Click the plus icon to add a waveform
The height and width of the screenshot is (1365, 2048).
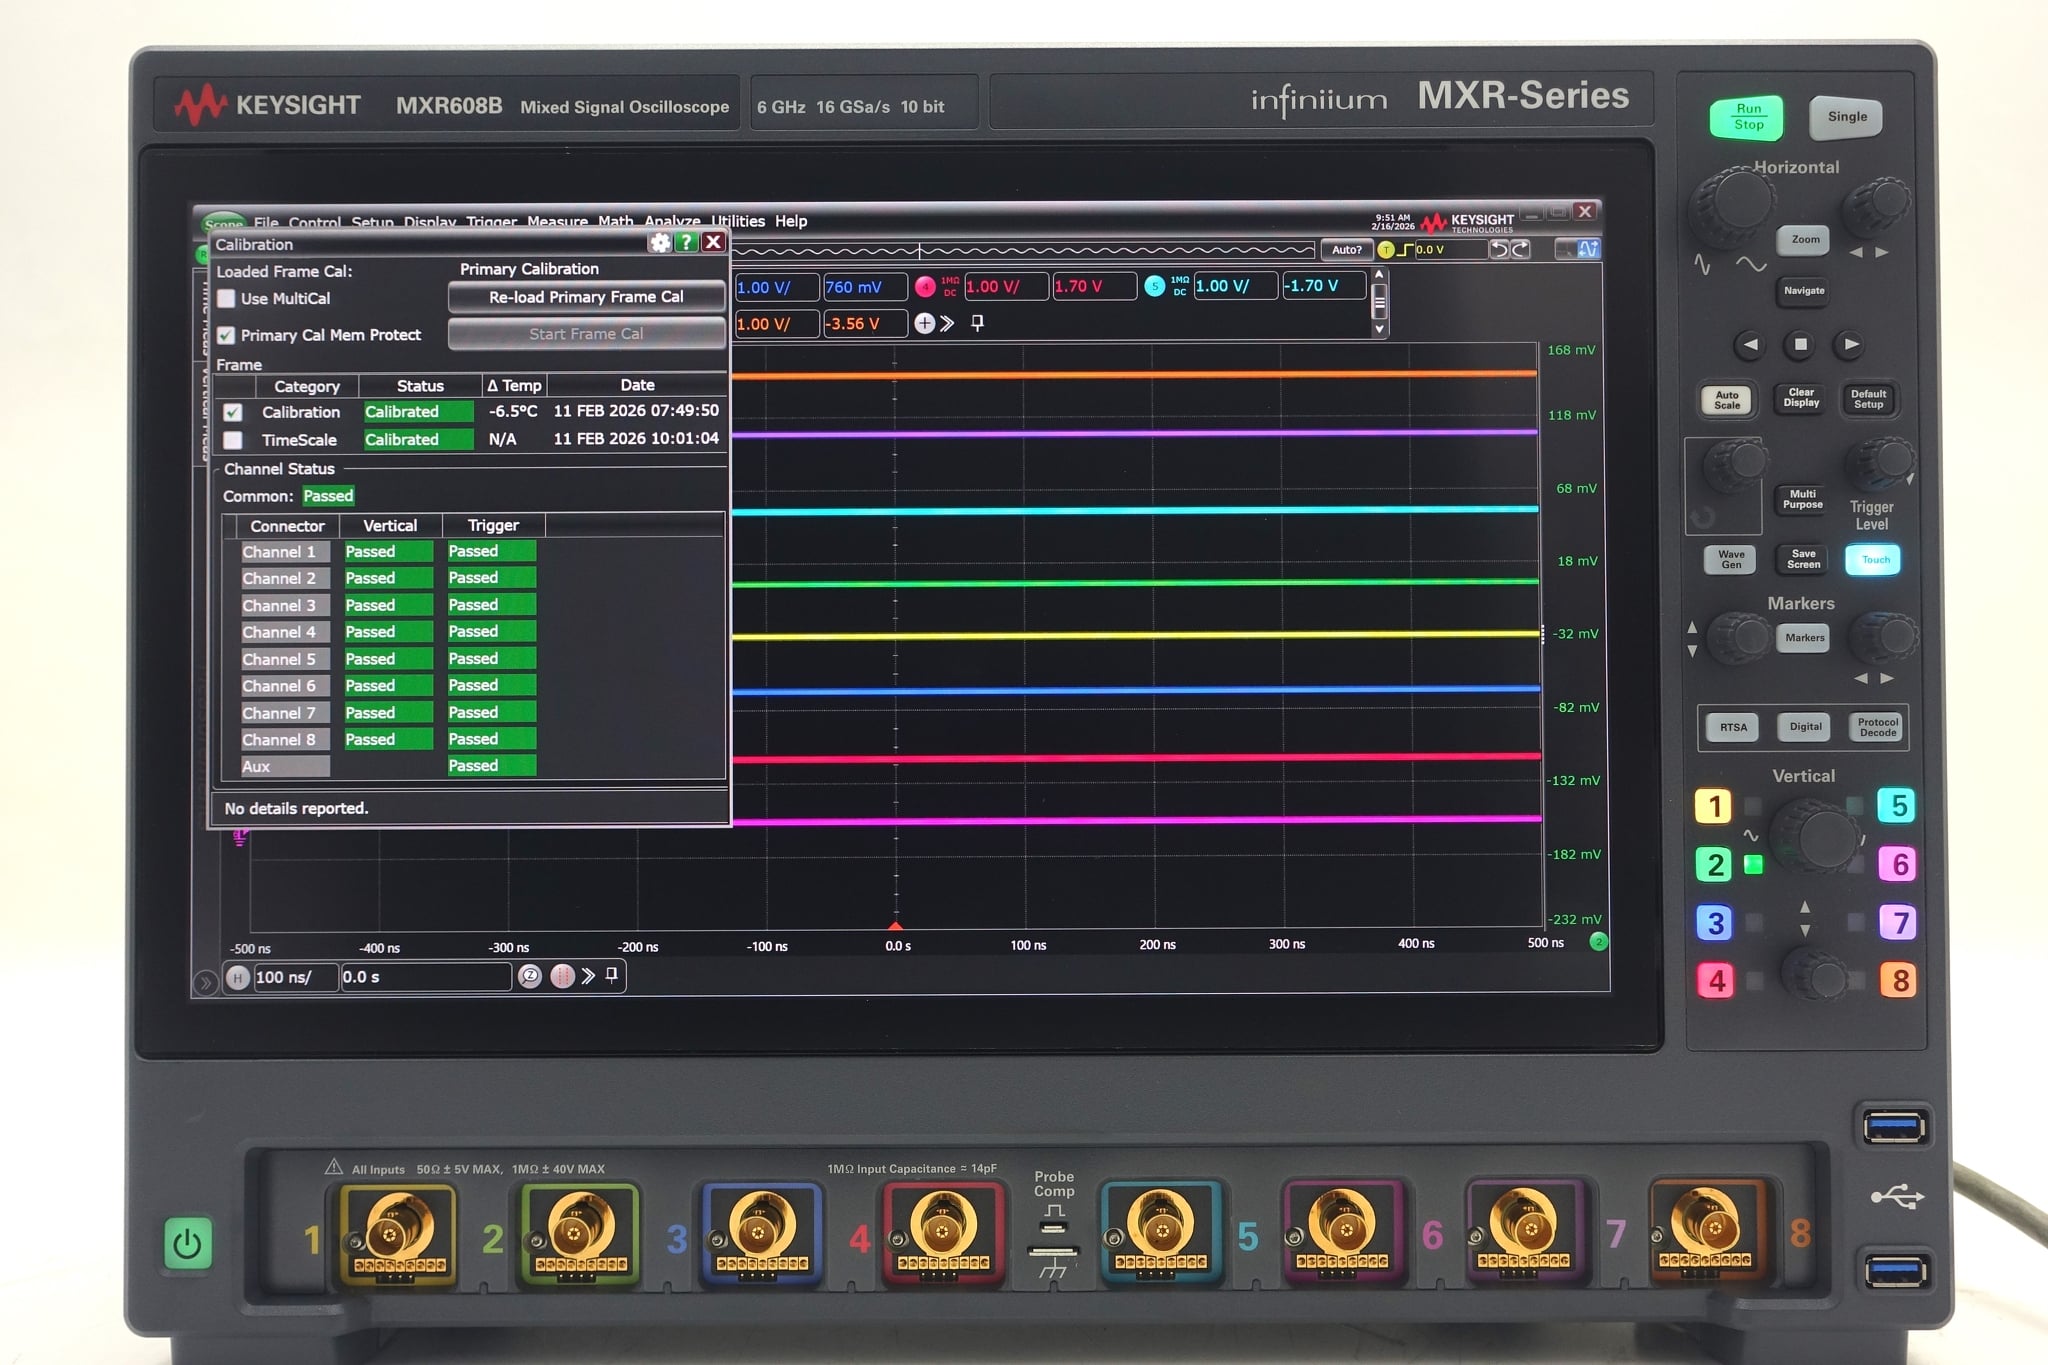pos(924,323)
